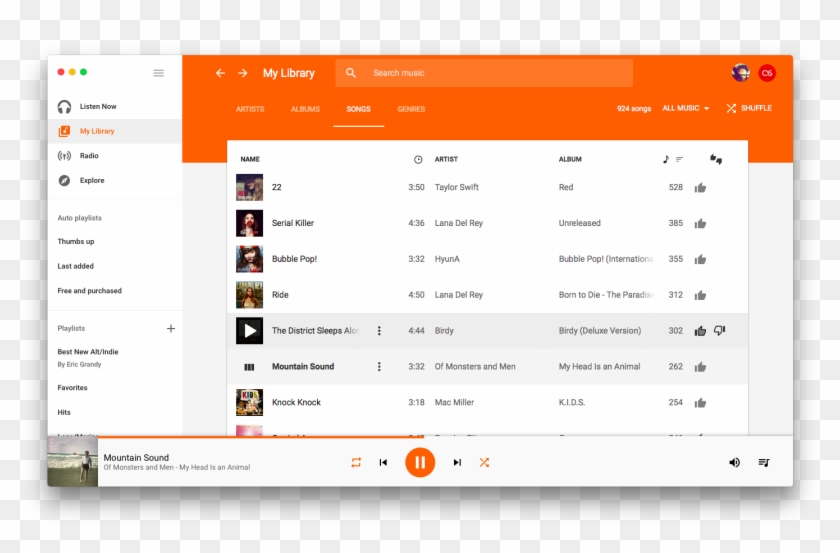Go back with the left arrow
The image size is (840, 553).
[220, 73]
